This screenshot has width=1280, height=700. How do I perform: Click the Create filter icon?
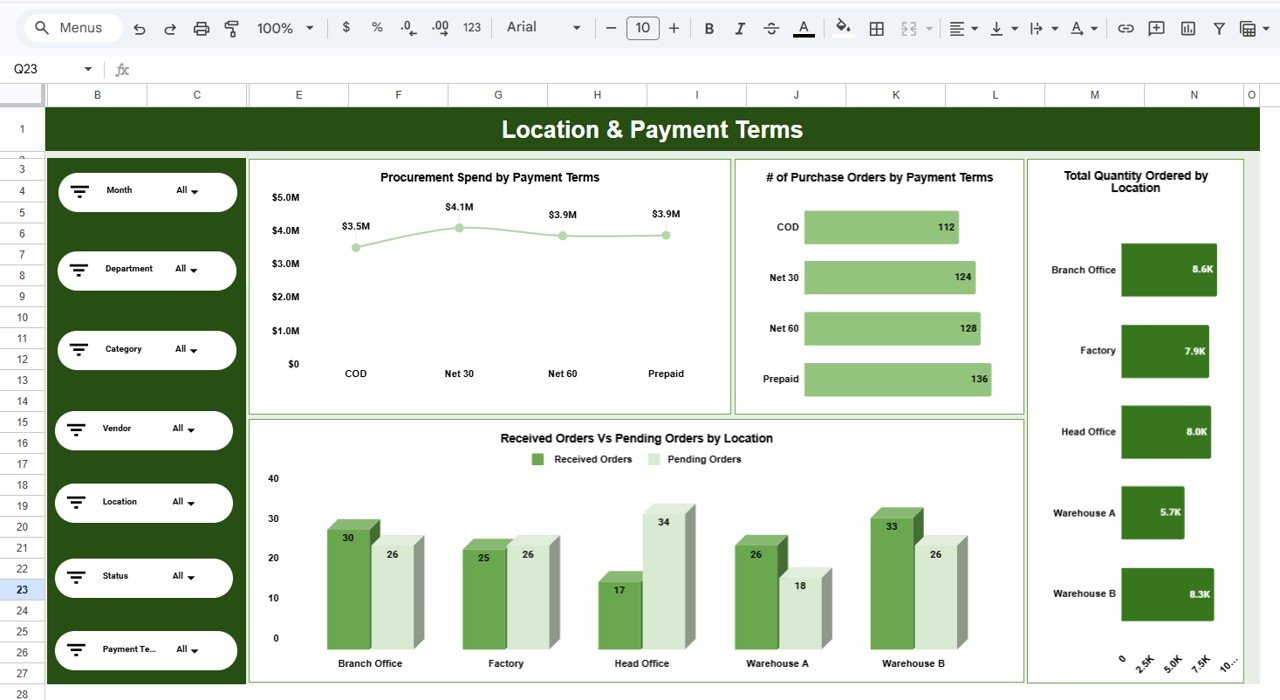(1219, 27)
